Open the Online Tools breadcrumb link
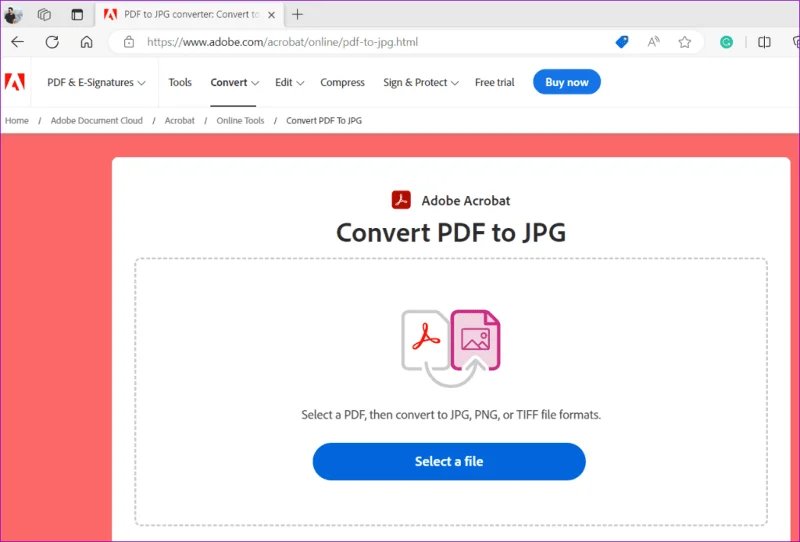The image size is (800, 542). (x=240, y=120)
